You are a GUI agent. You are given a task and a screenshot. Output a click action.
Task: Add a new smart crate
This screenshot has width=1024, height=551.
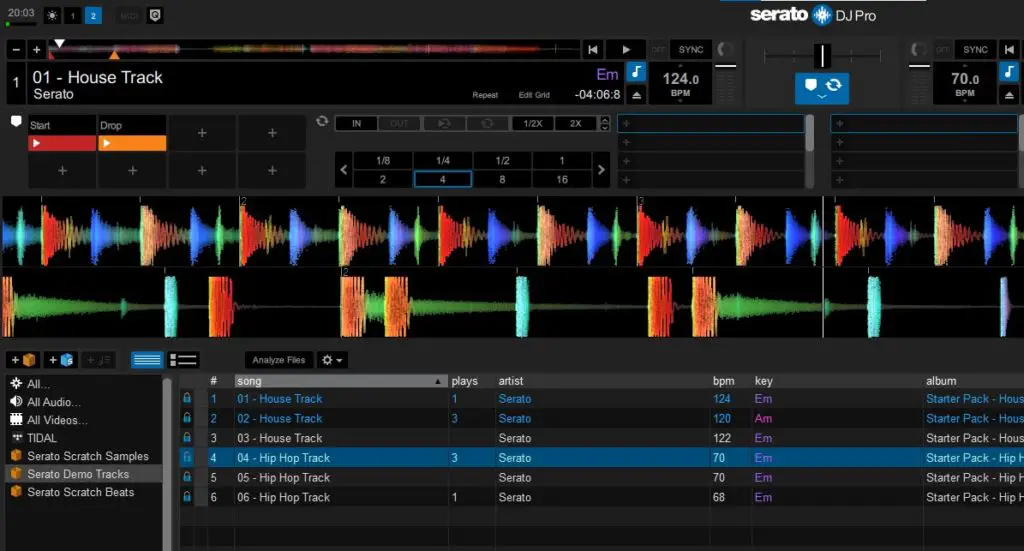click(x=61, y=360)
